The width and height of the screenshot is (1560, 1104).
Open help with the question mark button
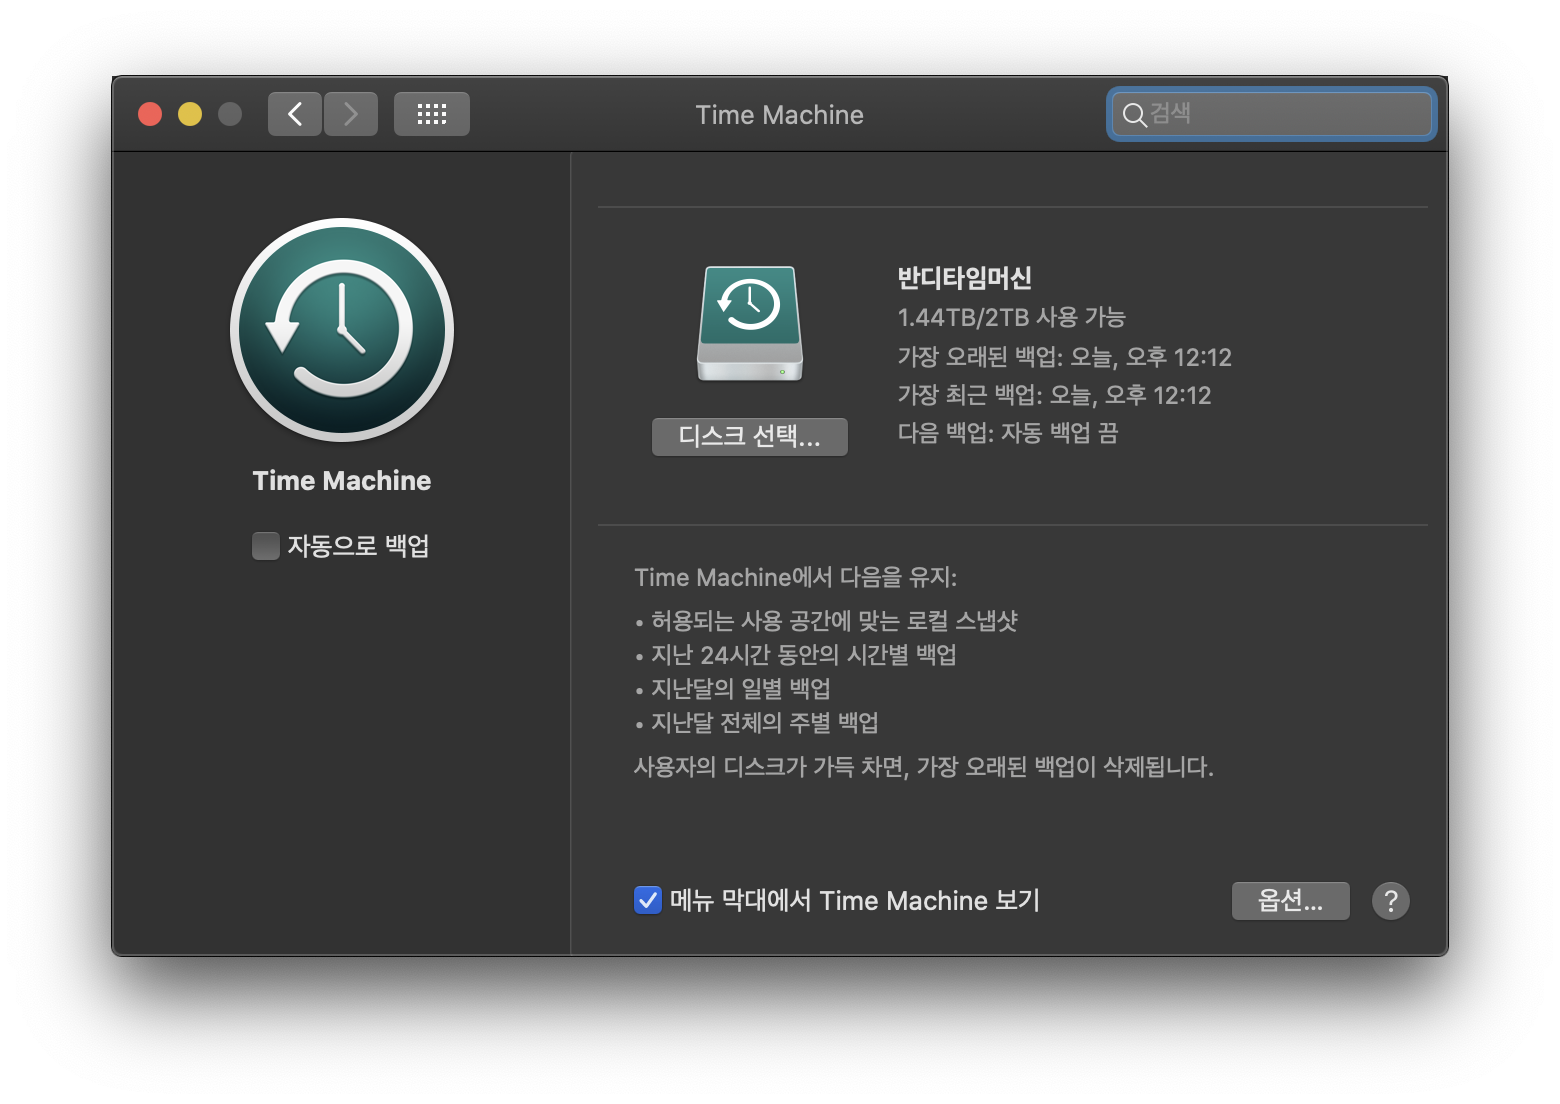[1391, 901]
